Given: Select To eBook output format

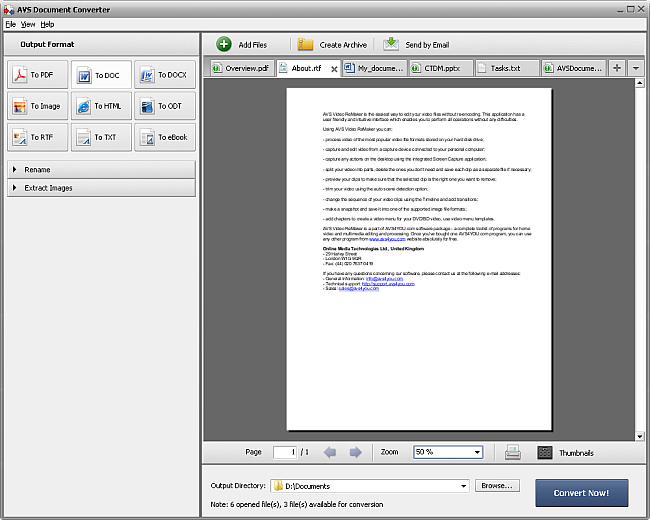Looking at the screenshot, I should coord(164,137).
